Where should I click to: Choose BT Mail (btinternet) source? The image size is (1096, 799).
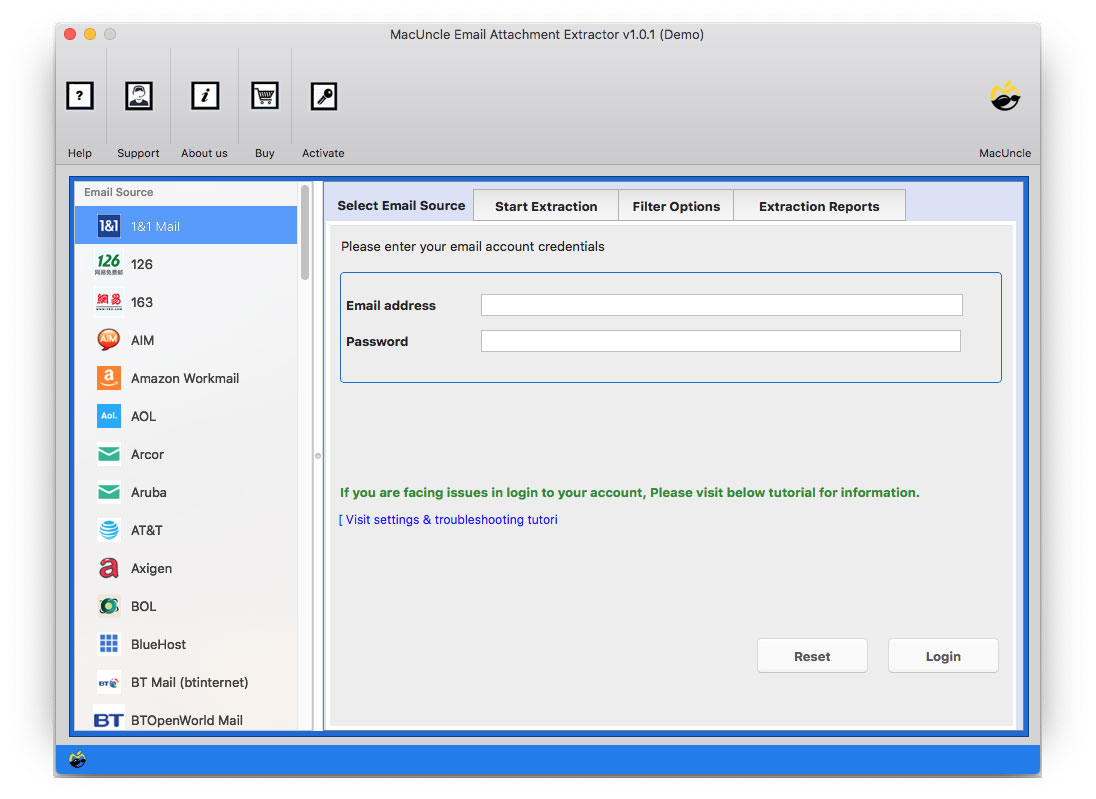click(189, 682)
